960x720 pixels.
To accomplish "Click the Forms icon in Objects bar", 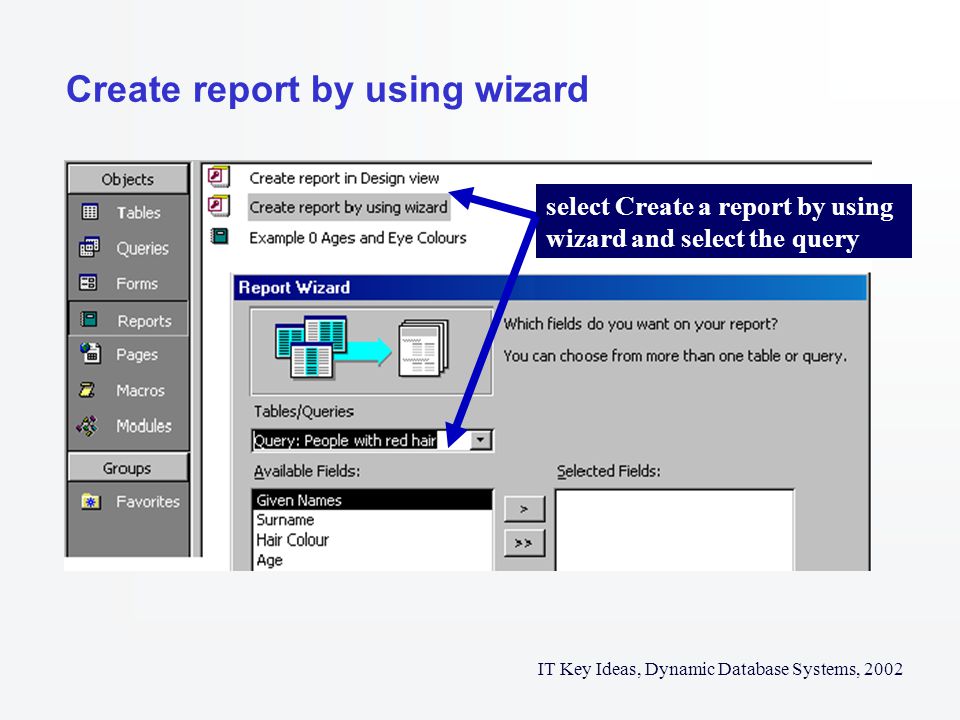I will [x=88, y=283].
